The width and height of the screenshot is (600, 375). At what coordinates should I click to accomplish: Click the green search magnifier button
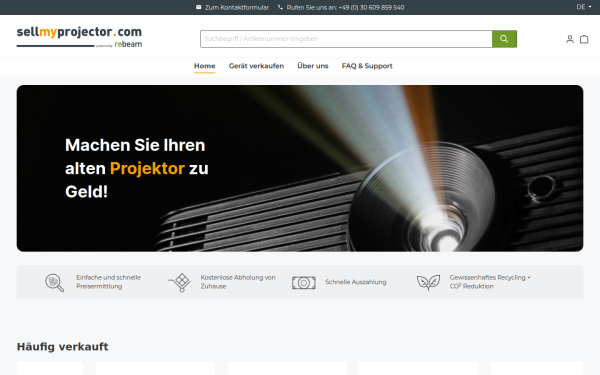click(x=504, y=39)
